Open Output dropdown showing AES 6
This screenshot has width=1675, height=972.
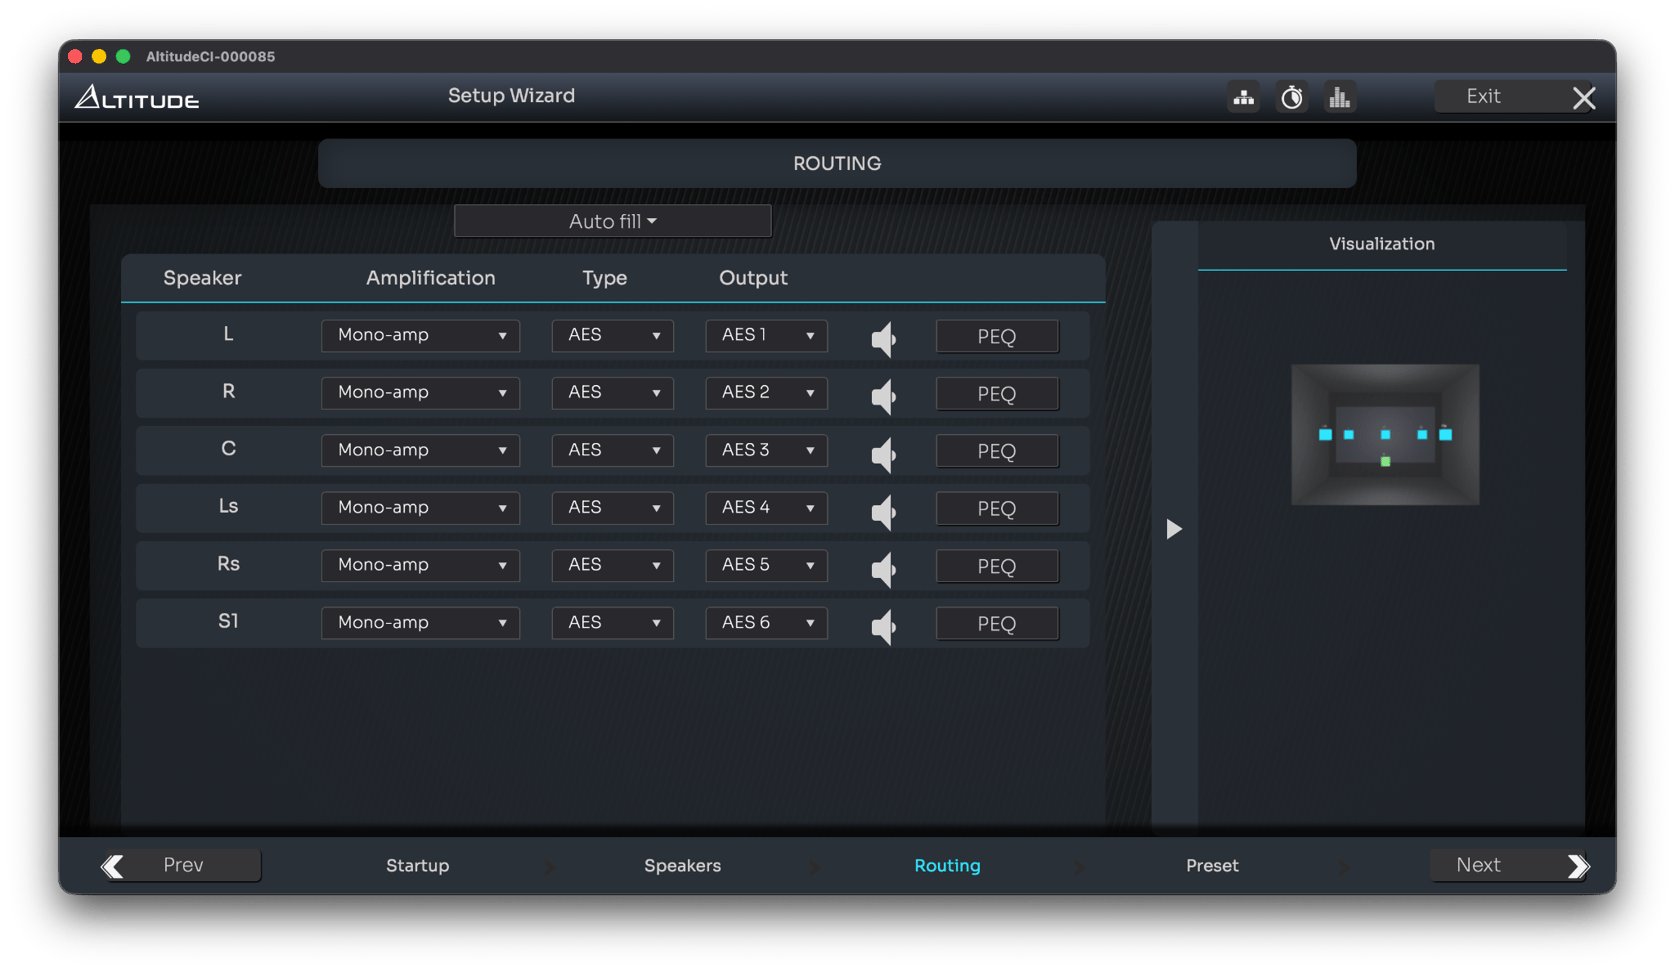point(766,622)
